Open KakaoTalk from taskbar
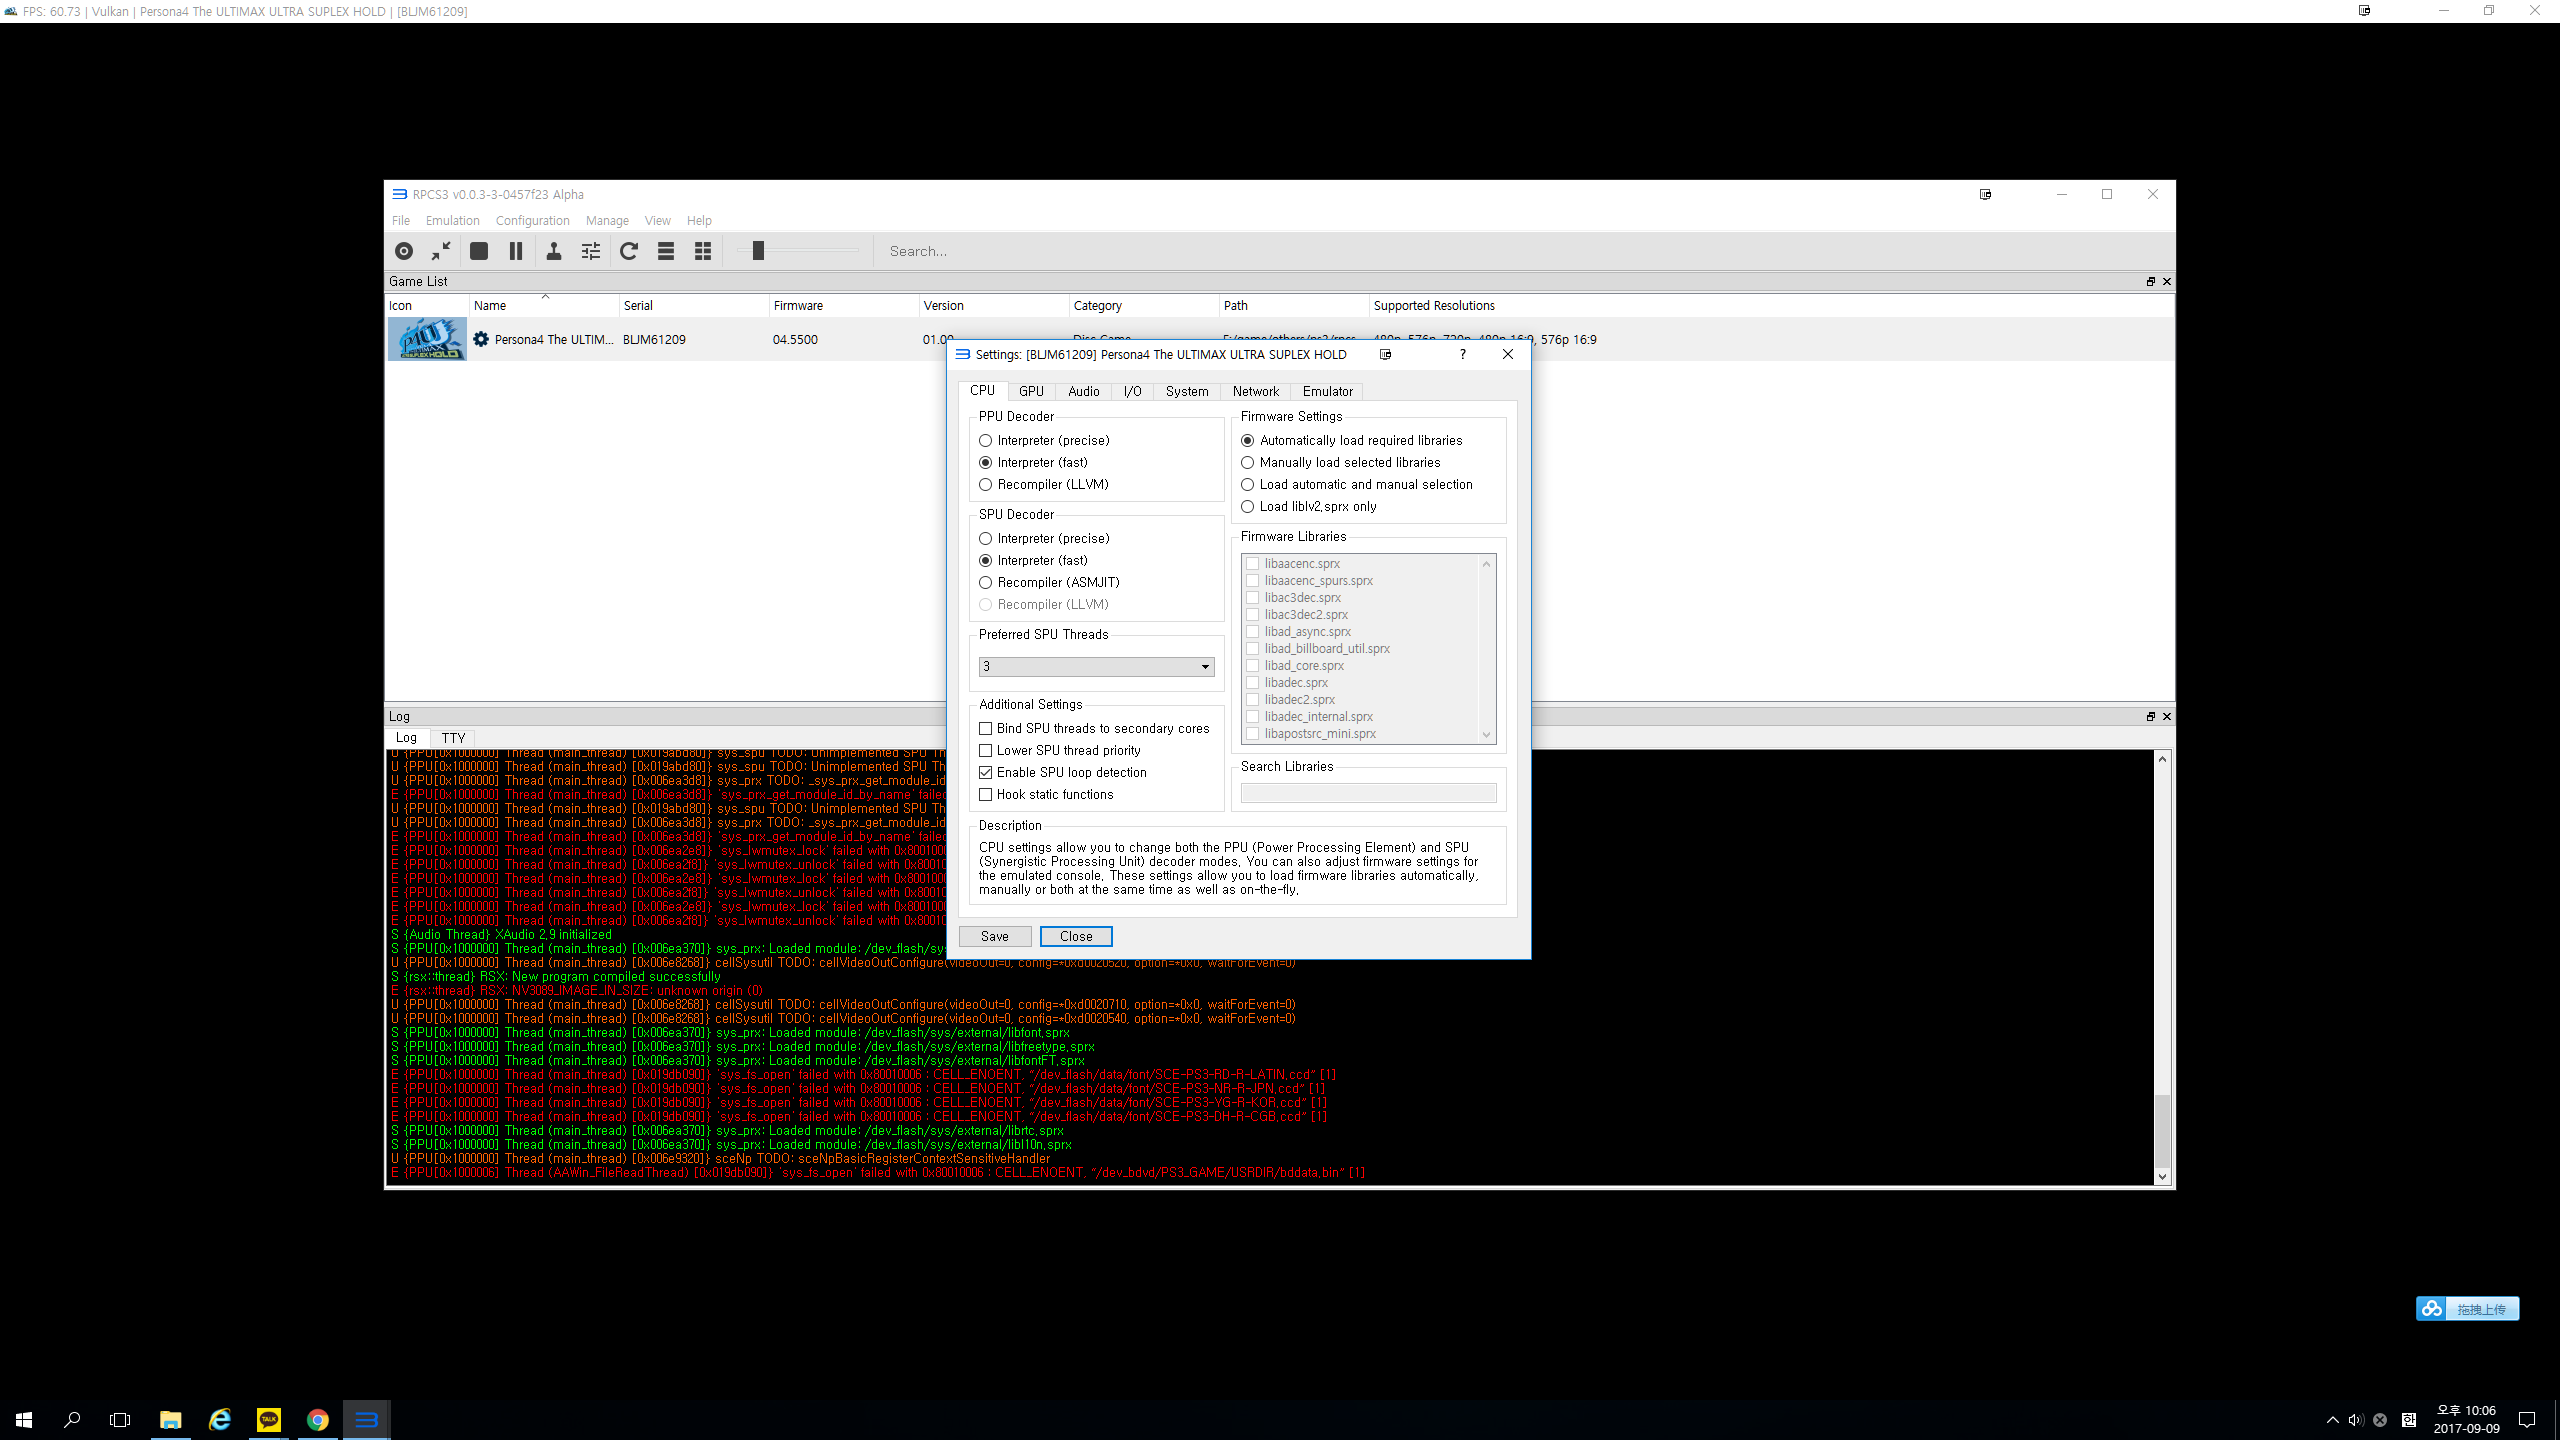The width and height of the screenshot is (2560, 1440). (269, 1420)
